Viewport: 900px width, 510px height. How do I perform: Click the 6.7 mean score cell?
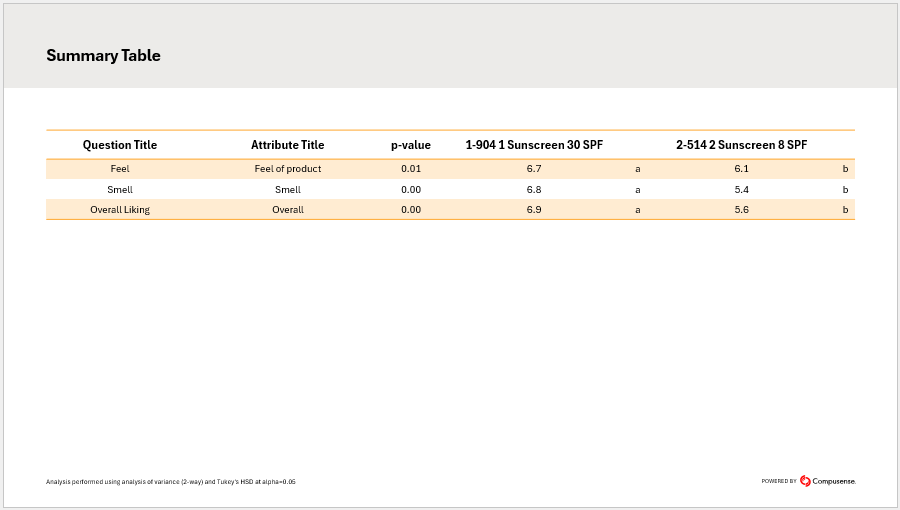(x=534, y=169)
